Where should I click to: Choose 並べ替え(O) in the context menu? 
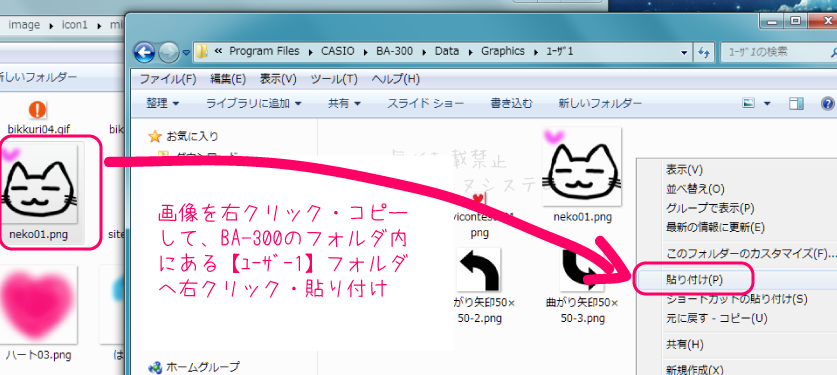point(694,189)
